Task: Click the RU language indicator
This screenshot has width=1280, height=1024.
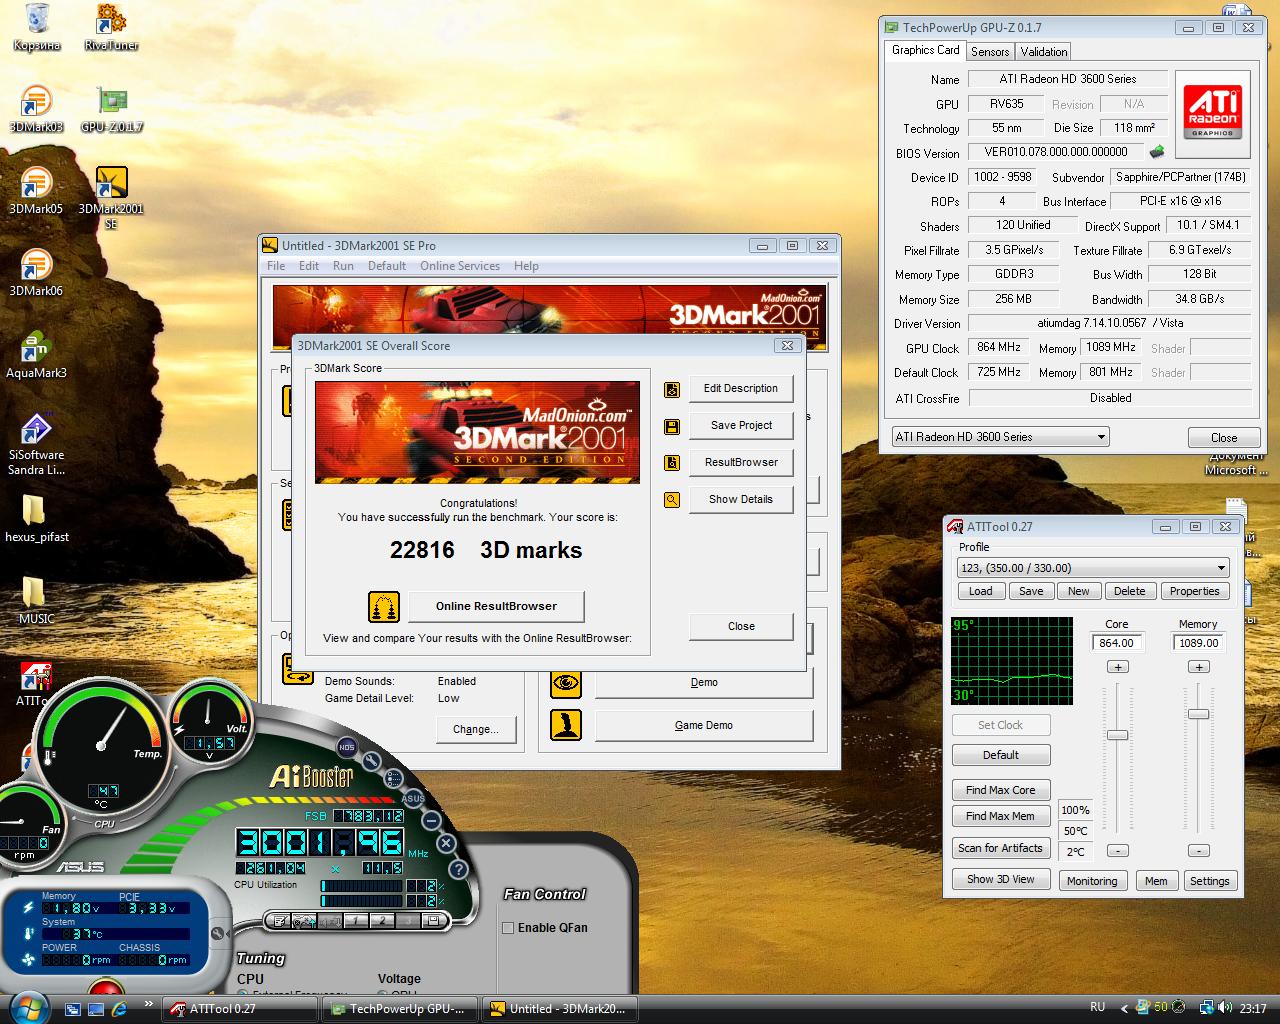Action: pyautogui.click(x=1098, y=1007)
